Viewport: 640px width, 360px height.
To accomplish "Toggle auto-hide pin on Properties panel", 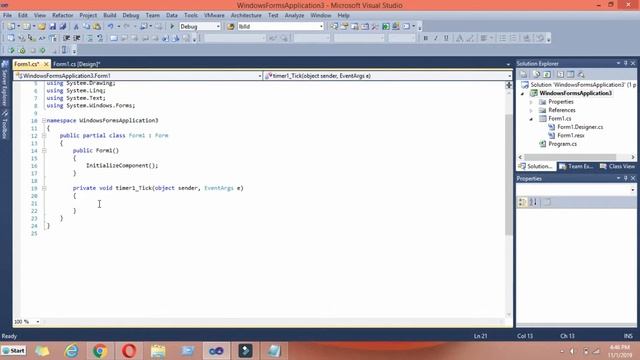I will pyautogui.click(x=625, y=178).
